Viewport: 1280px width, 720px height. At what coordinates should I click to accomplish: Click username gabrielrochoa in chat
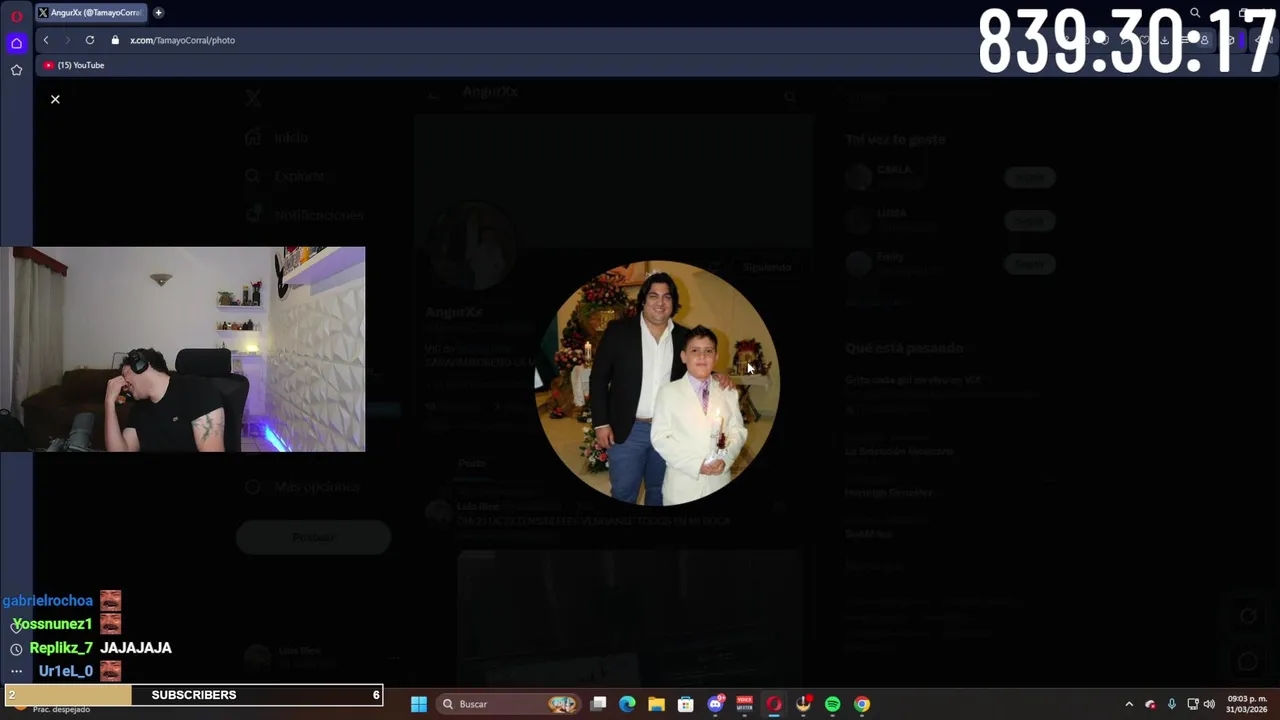coord(48,601)
